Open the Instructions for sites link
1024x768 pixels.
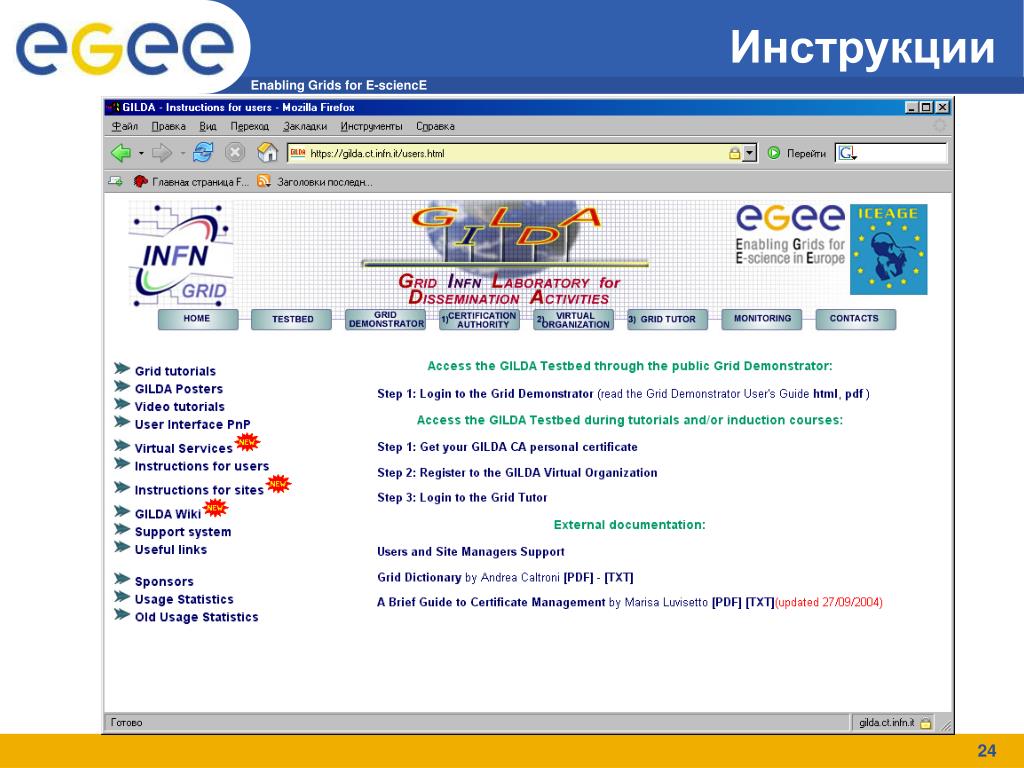click(x=199, y=490)
